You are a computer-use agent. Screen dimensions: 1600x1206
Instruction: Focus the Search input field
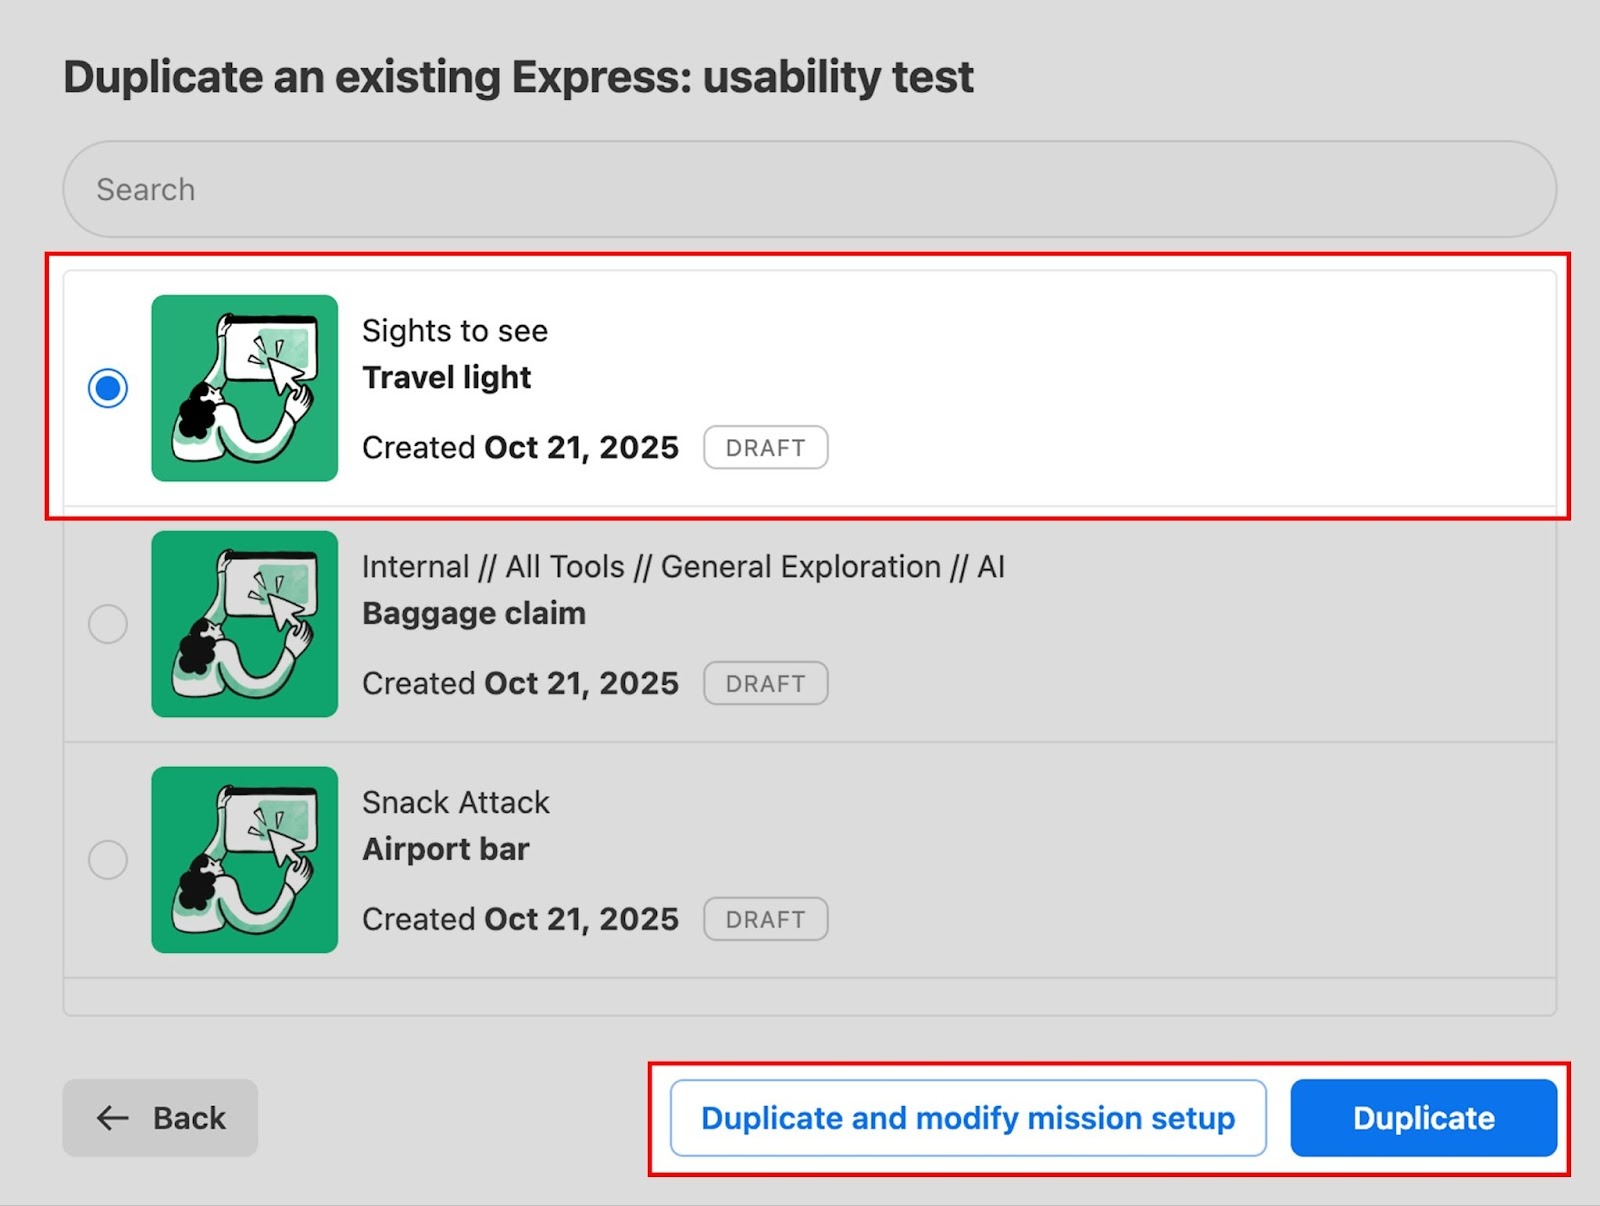pyautogui.click(x=808, y=189)
